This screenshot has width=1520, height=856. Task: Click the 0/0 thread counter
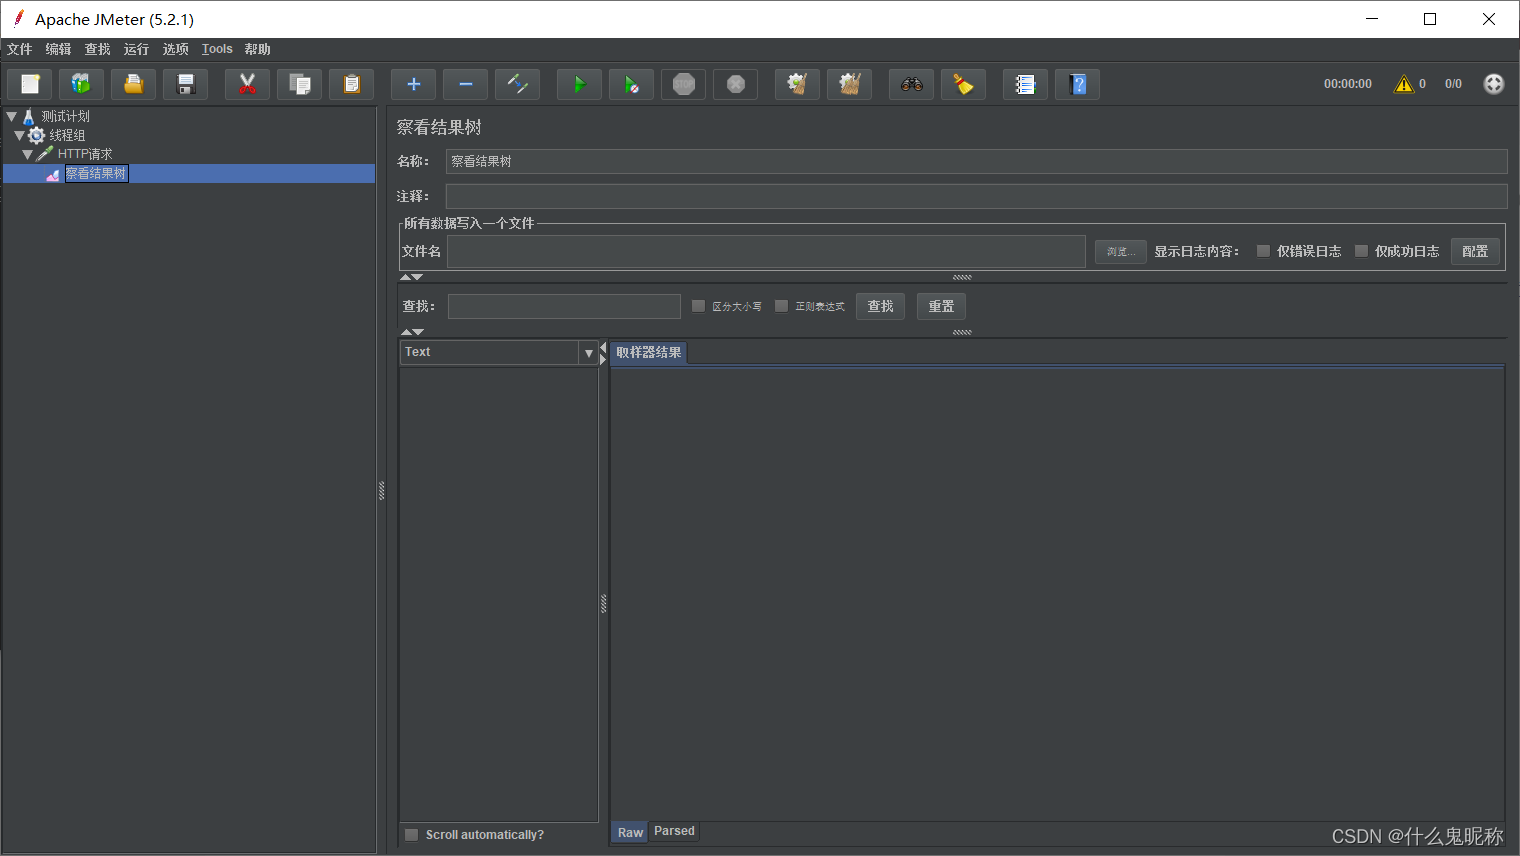(1453, 84)
